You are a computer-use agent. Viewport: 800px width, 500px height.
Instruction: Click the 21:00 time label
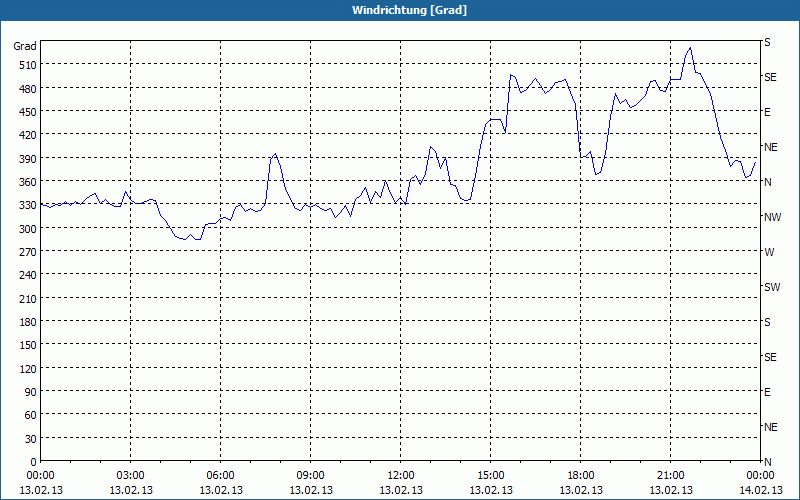pos(670,476)
